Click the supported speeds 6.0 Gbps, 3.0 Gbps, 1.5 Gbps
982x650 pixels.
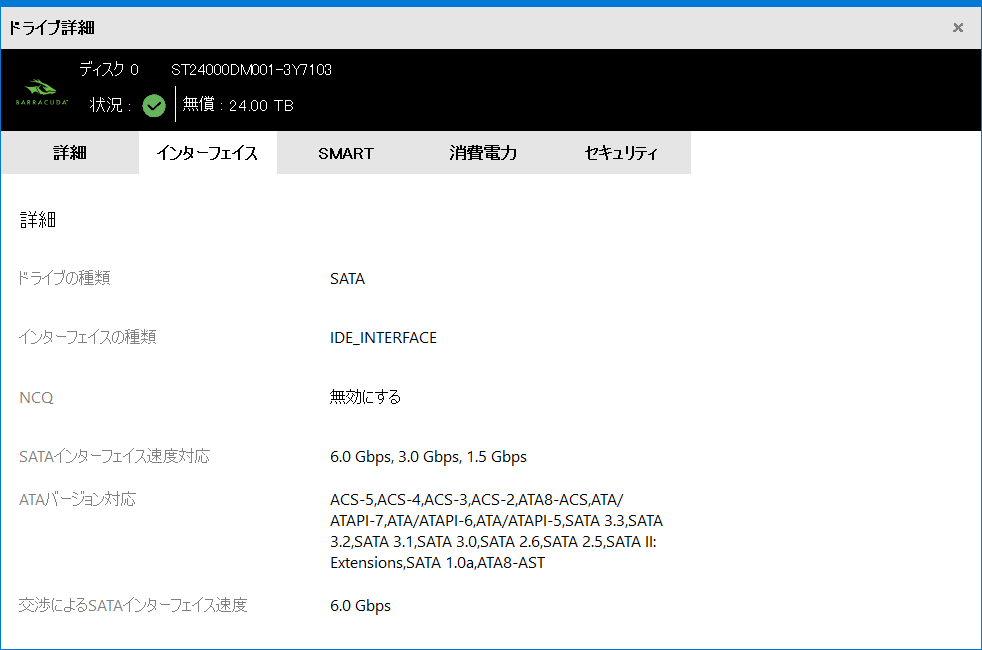(428, 457)
